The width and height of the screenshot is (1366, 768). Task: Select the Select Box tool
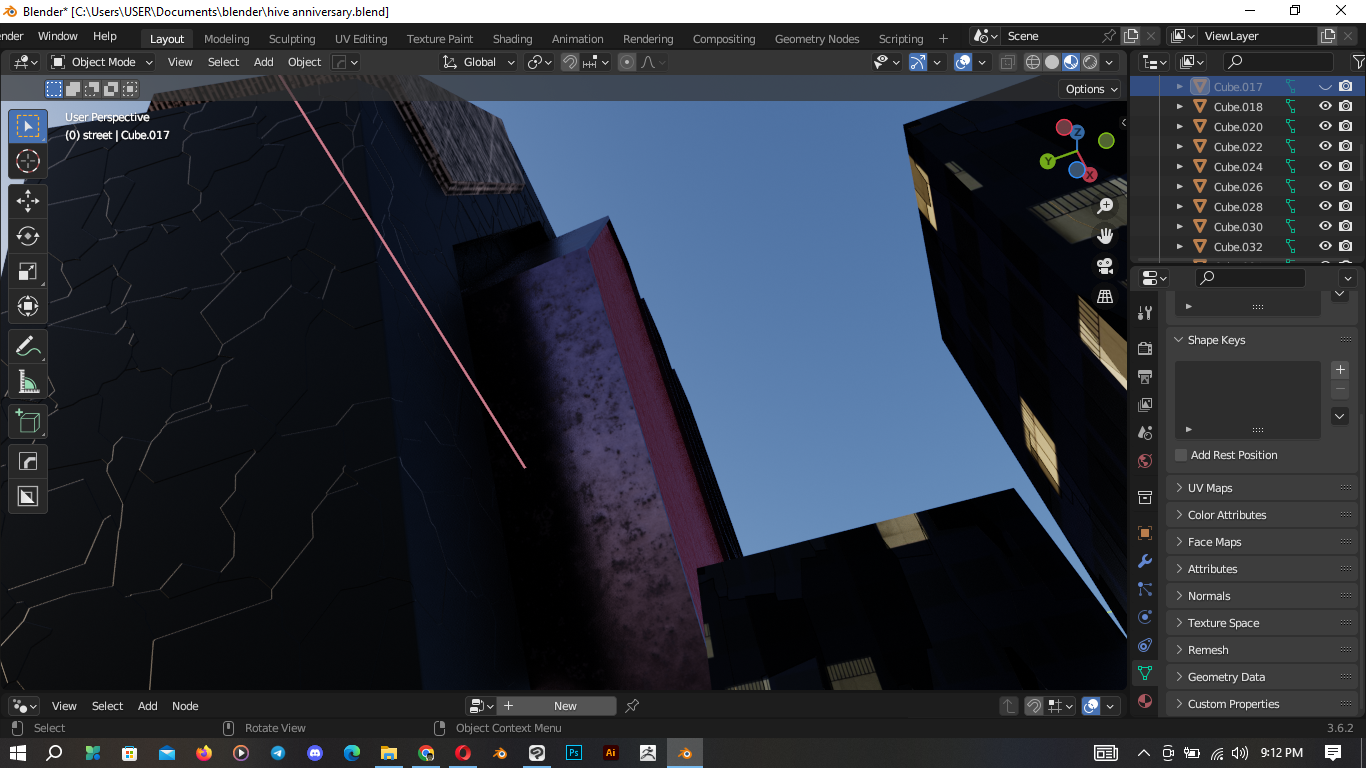[28, 126]
